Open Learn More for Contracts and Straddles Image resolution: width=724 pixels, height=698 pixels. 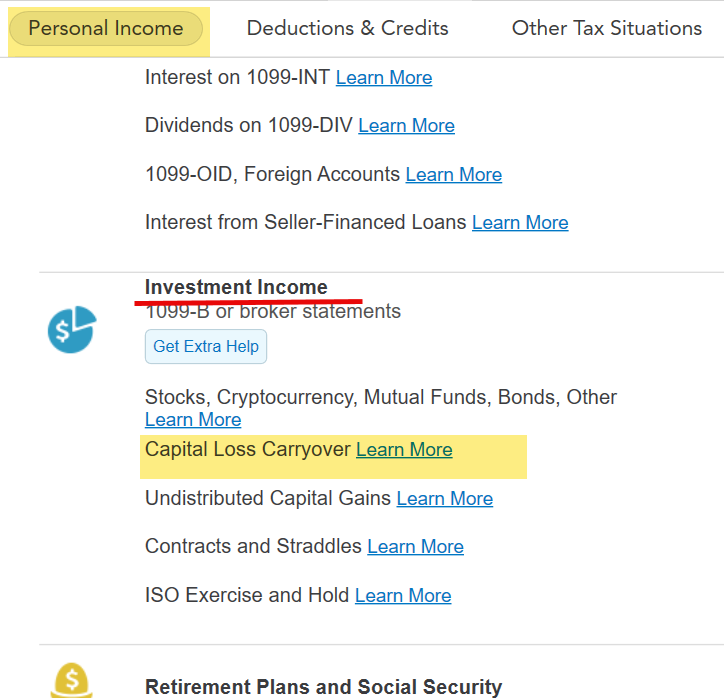tap(415, 547)
